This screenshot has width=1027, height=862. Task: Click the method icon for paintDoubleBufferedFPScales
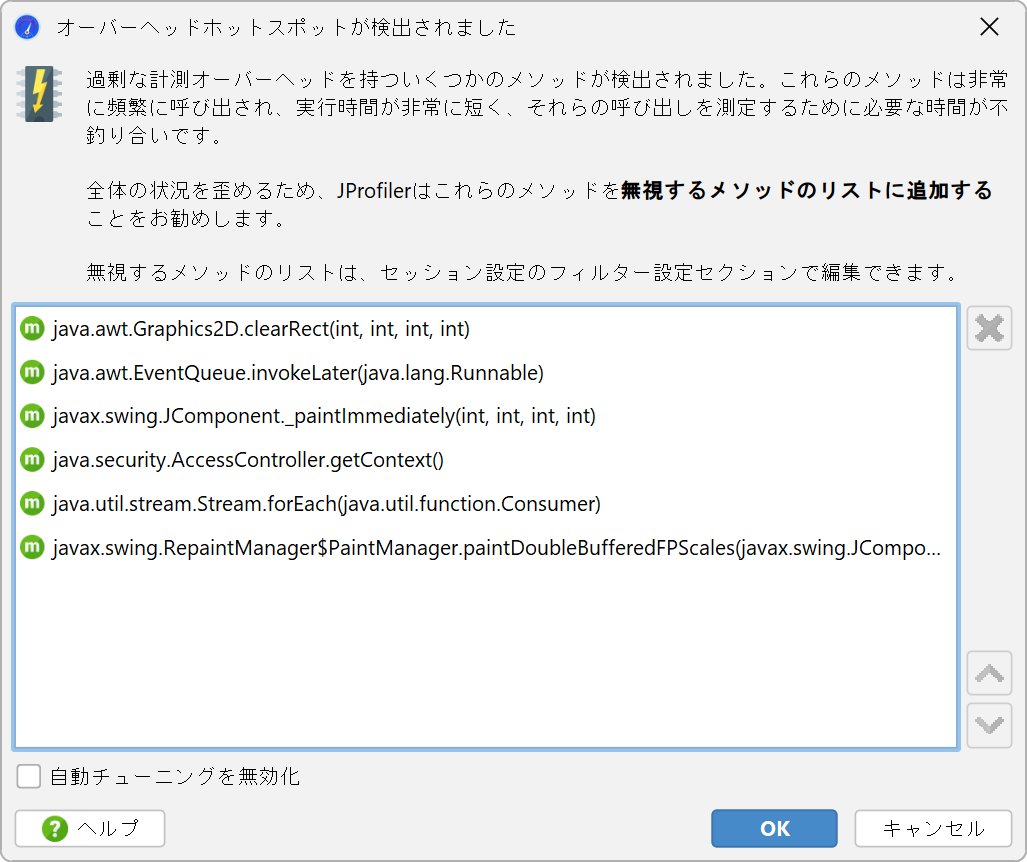pos(32,547)
